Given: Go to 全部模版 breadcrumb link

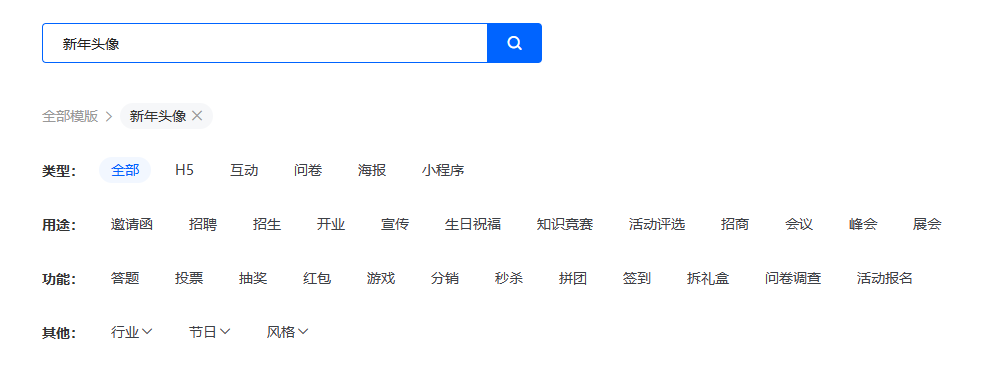Looking at the screenshot, I should [70, 116].
